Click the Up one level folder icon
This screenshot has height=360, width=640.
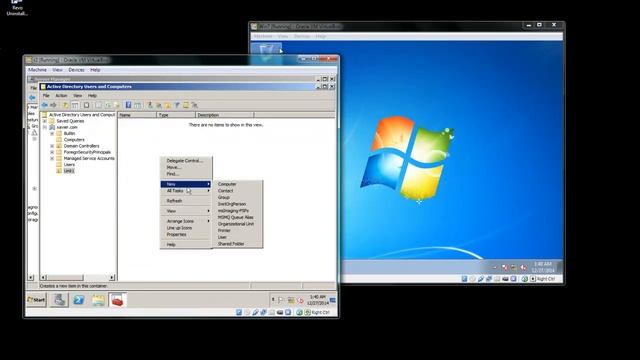66,105
